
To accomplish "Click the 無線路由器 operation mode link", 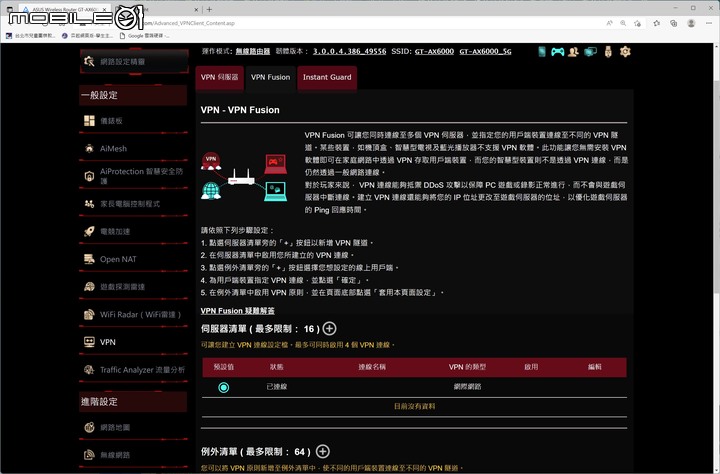I will click(253, 51).
